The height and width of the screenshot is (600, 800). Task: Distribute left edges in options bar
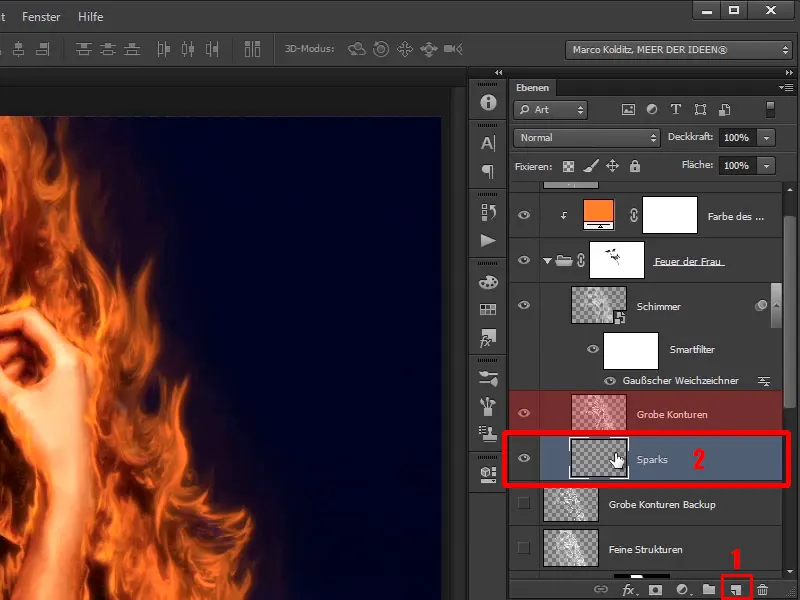163,49
